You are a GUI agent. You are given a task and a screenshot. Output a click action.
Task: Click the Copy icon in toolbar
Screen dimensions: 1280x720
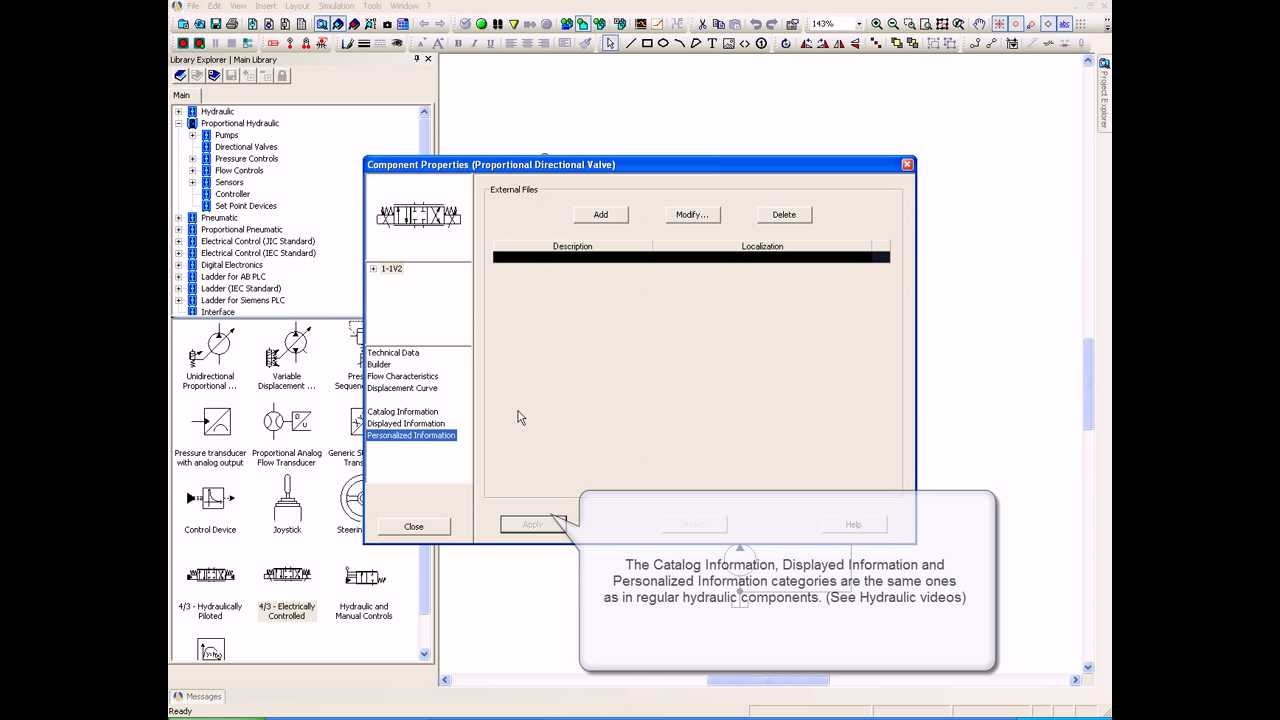718,24
